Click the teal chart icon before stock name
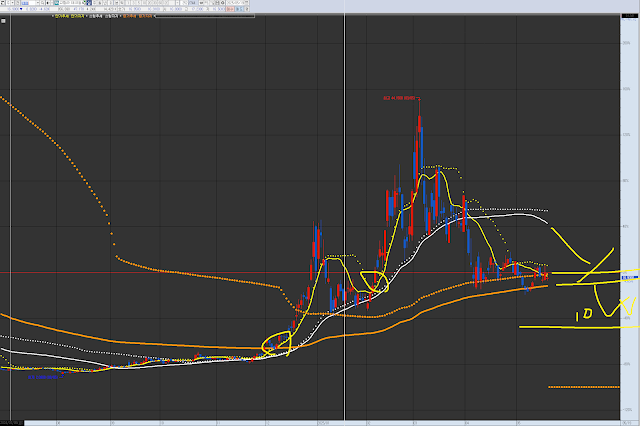This screenshot has width=640, height=426. pos(56,3)
